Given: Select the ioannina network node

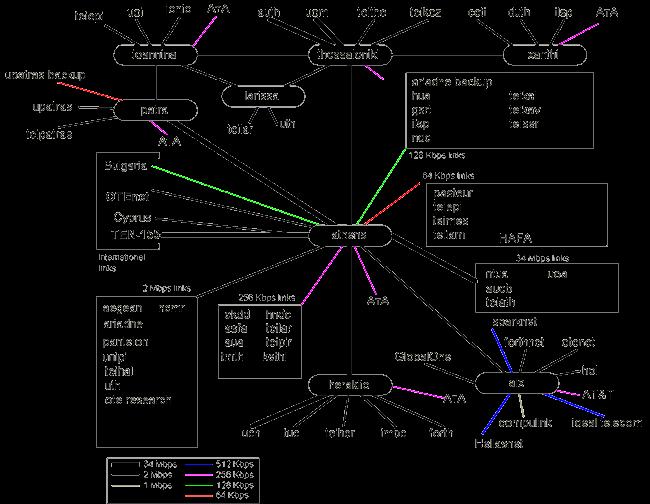Looking at the screenshot, I should (x=155, y=55).
